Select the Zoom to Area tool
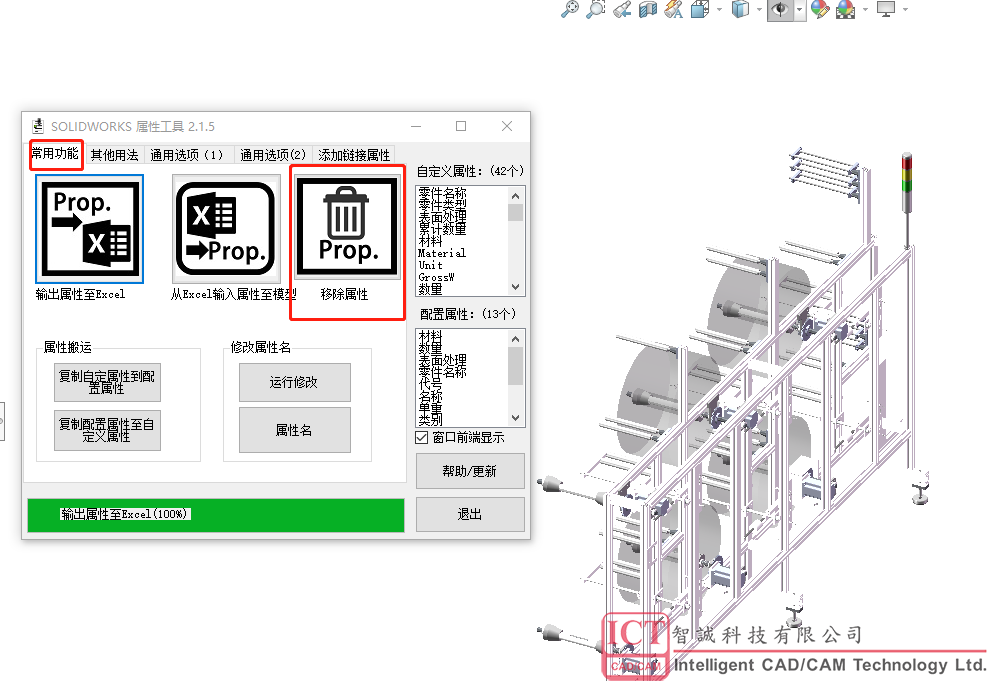Image resolution: width=996 pixels, height=681 pixels. click(595, 9)
